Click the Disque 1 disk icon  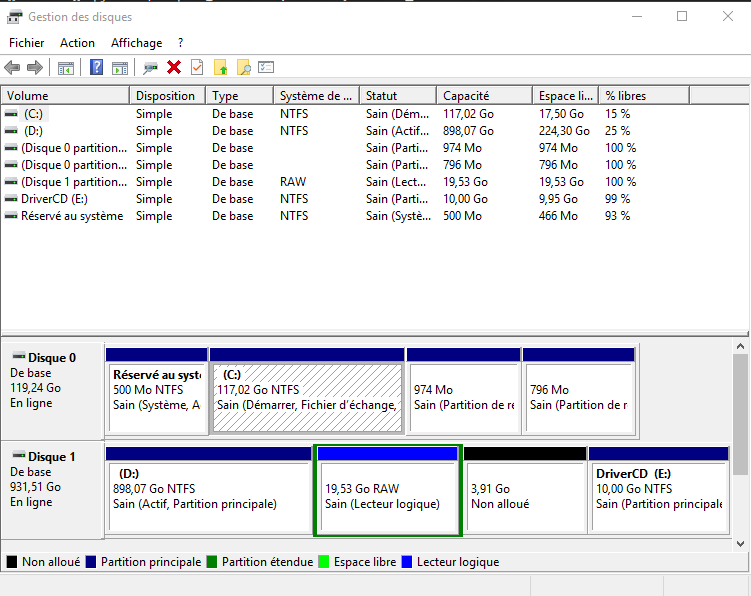[19, 455]
